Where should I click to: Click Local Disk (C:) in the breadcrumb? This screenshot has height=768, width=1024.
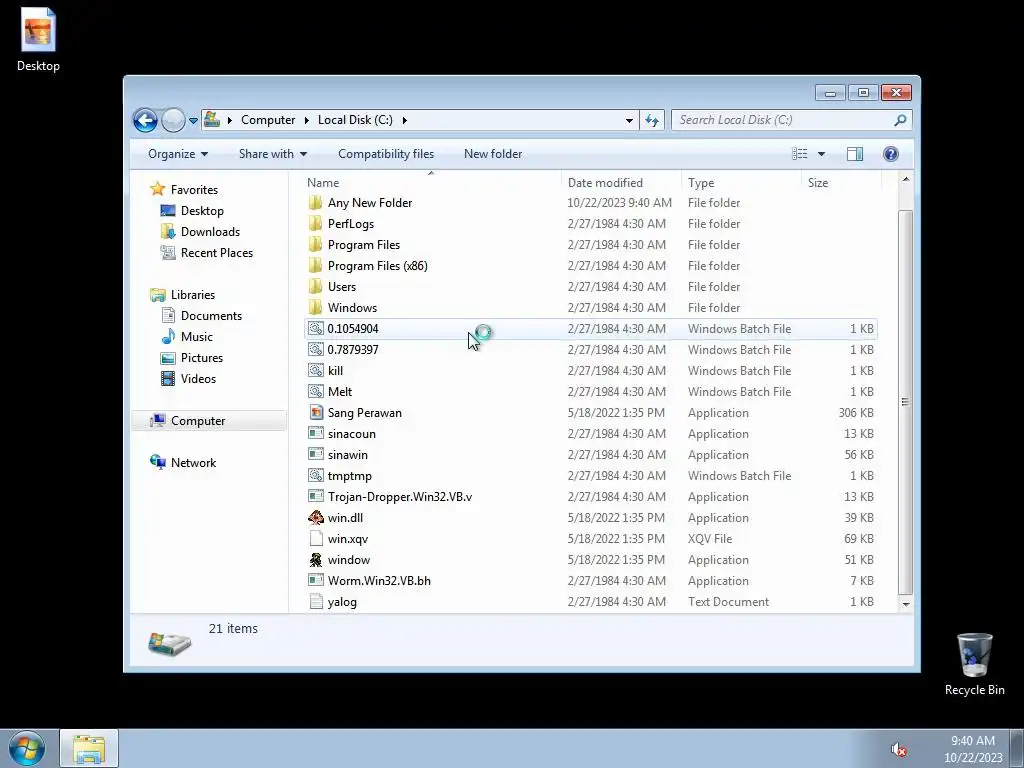tap(355, 120)
